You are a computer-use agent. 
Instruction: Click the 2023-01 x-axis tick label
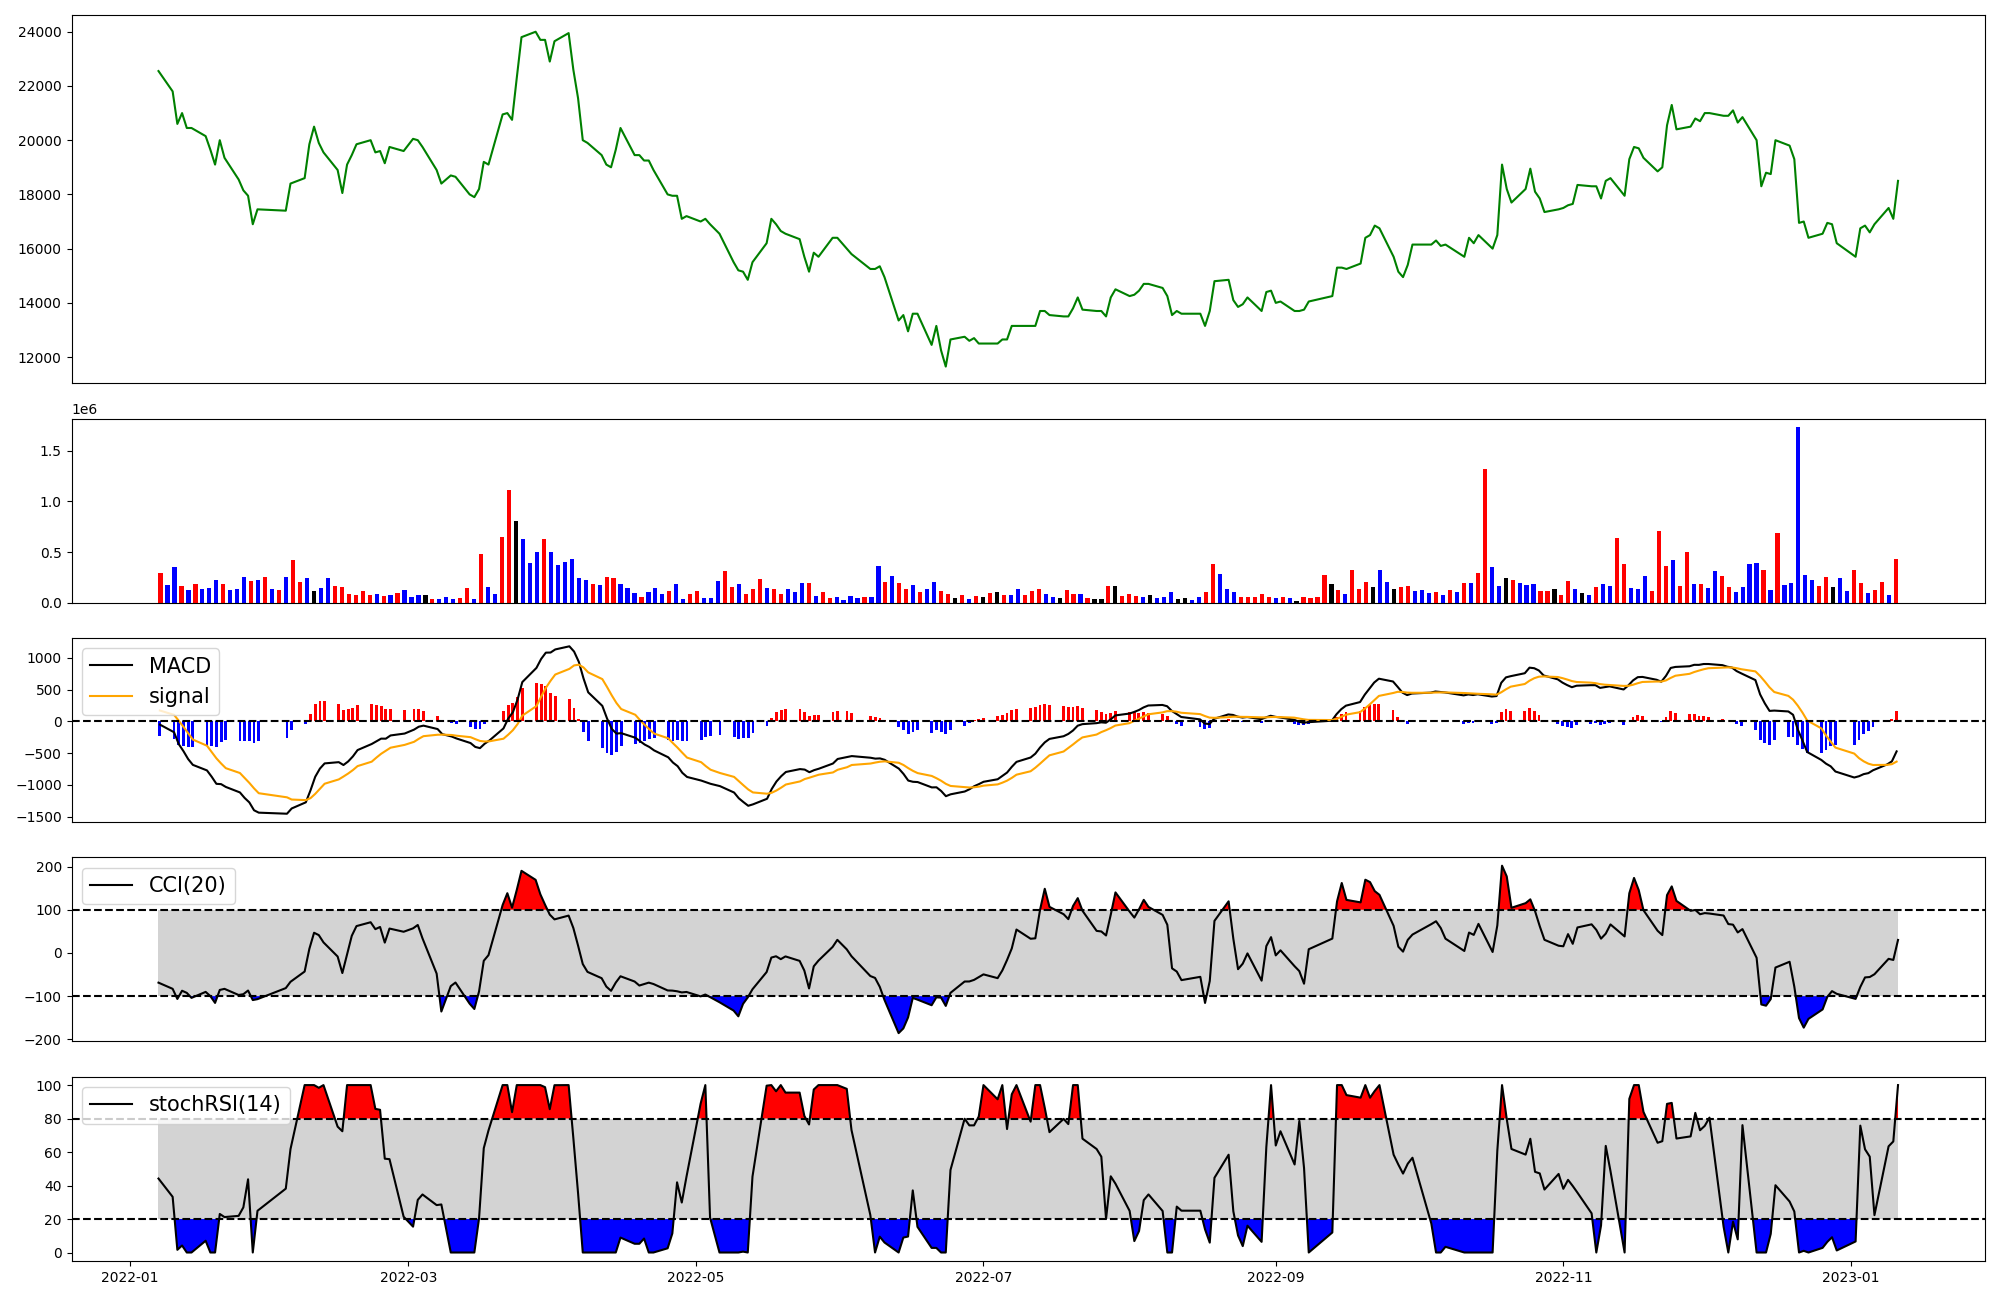(x=1851, y=1277)
